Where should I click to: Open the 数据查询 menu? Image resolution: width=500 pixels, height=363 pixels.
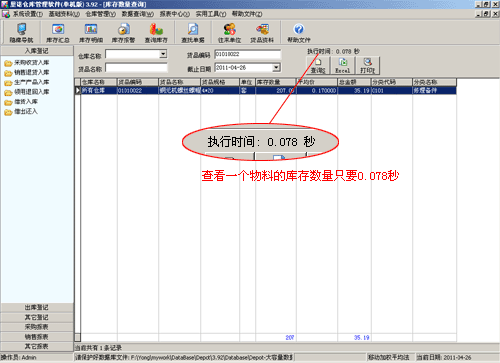click(138, 14)
